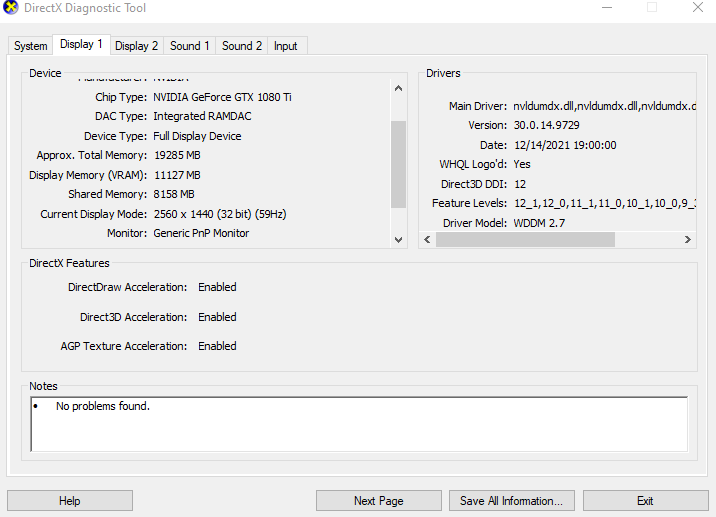Select the '11127 MB' VRAM value
The image size is (716, 517).
177,175
